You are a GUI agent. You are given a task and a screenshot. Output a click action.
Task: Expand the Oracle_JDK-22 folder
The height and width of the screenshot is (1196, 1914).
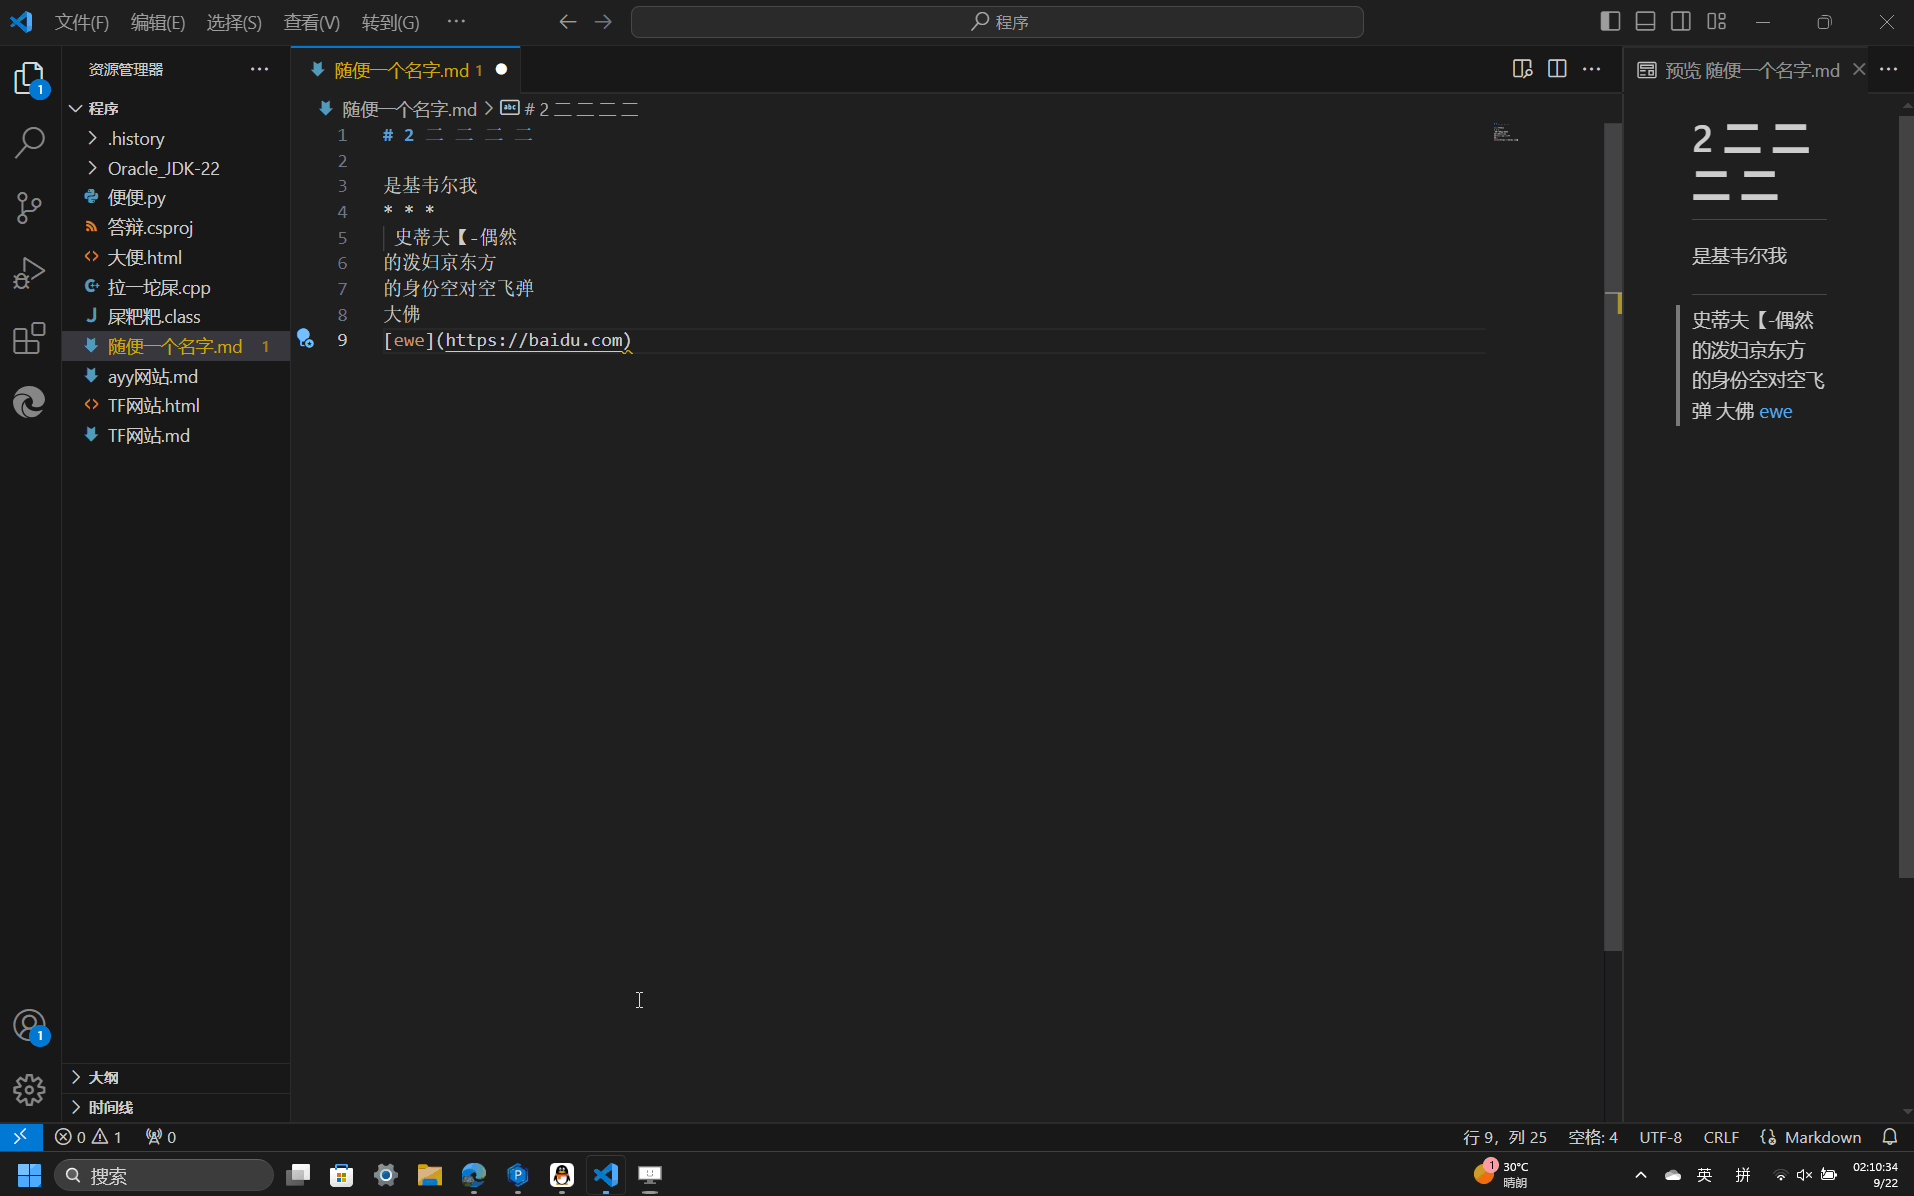click(x=176, y=168)
